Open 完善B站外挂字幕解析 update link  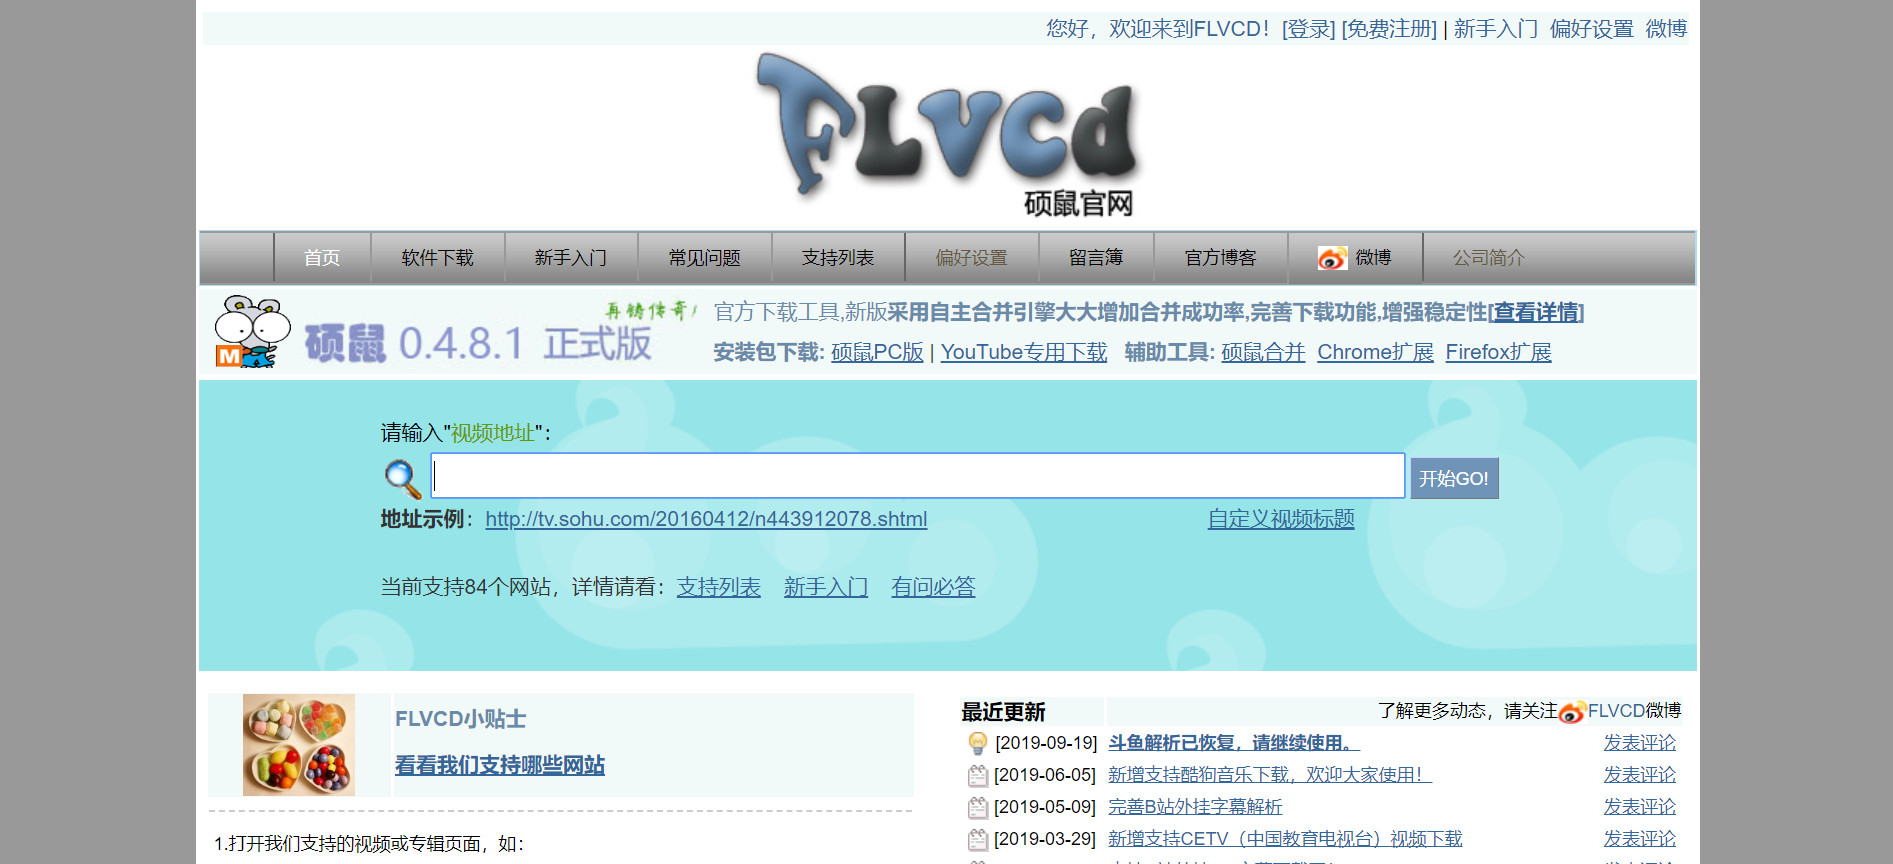(x=1195, y=807)
